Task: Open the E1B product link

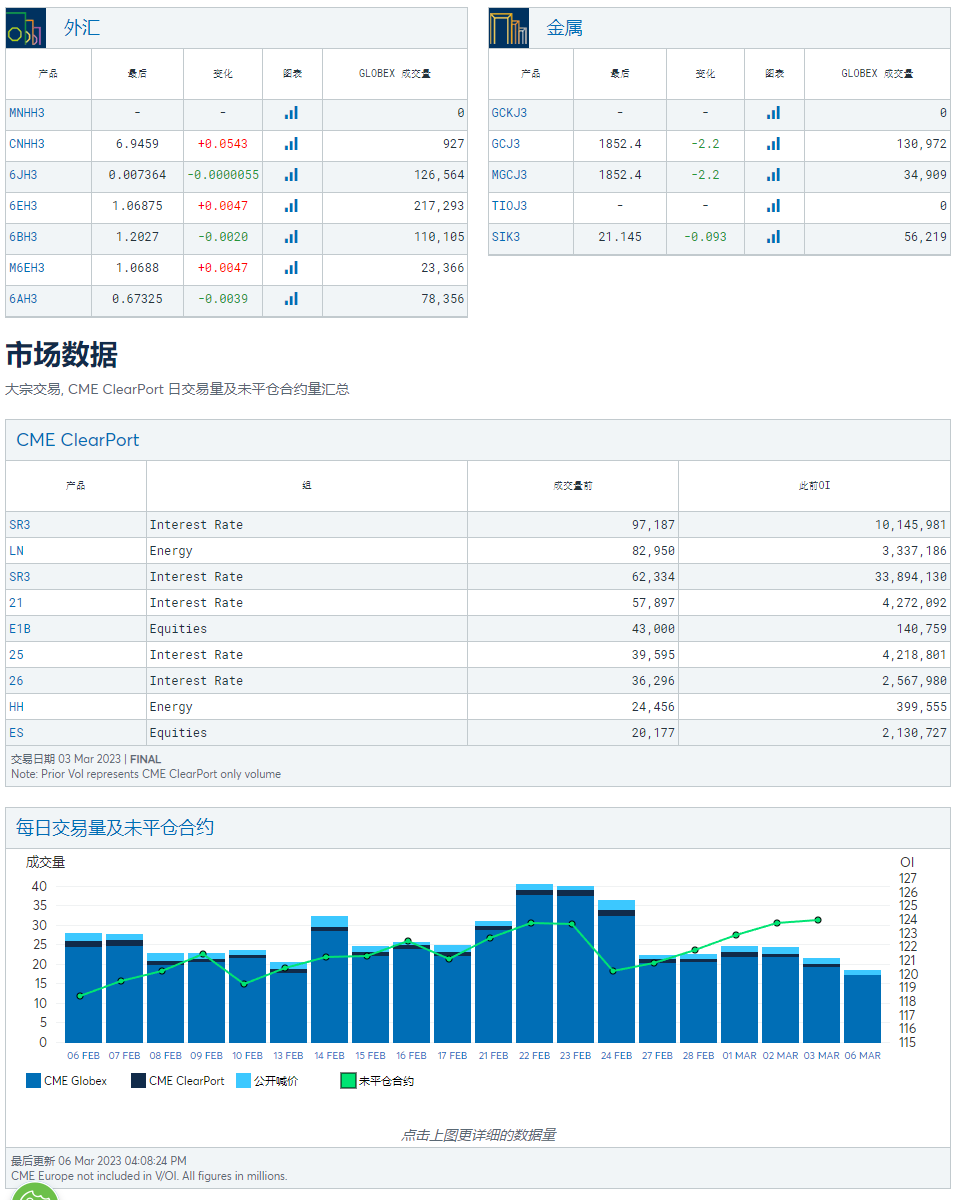Action: pyautogui.click(x=20, y=629)
